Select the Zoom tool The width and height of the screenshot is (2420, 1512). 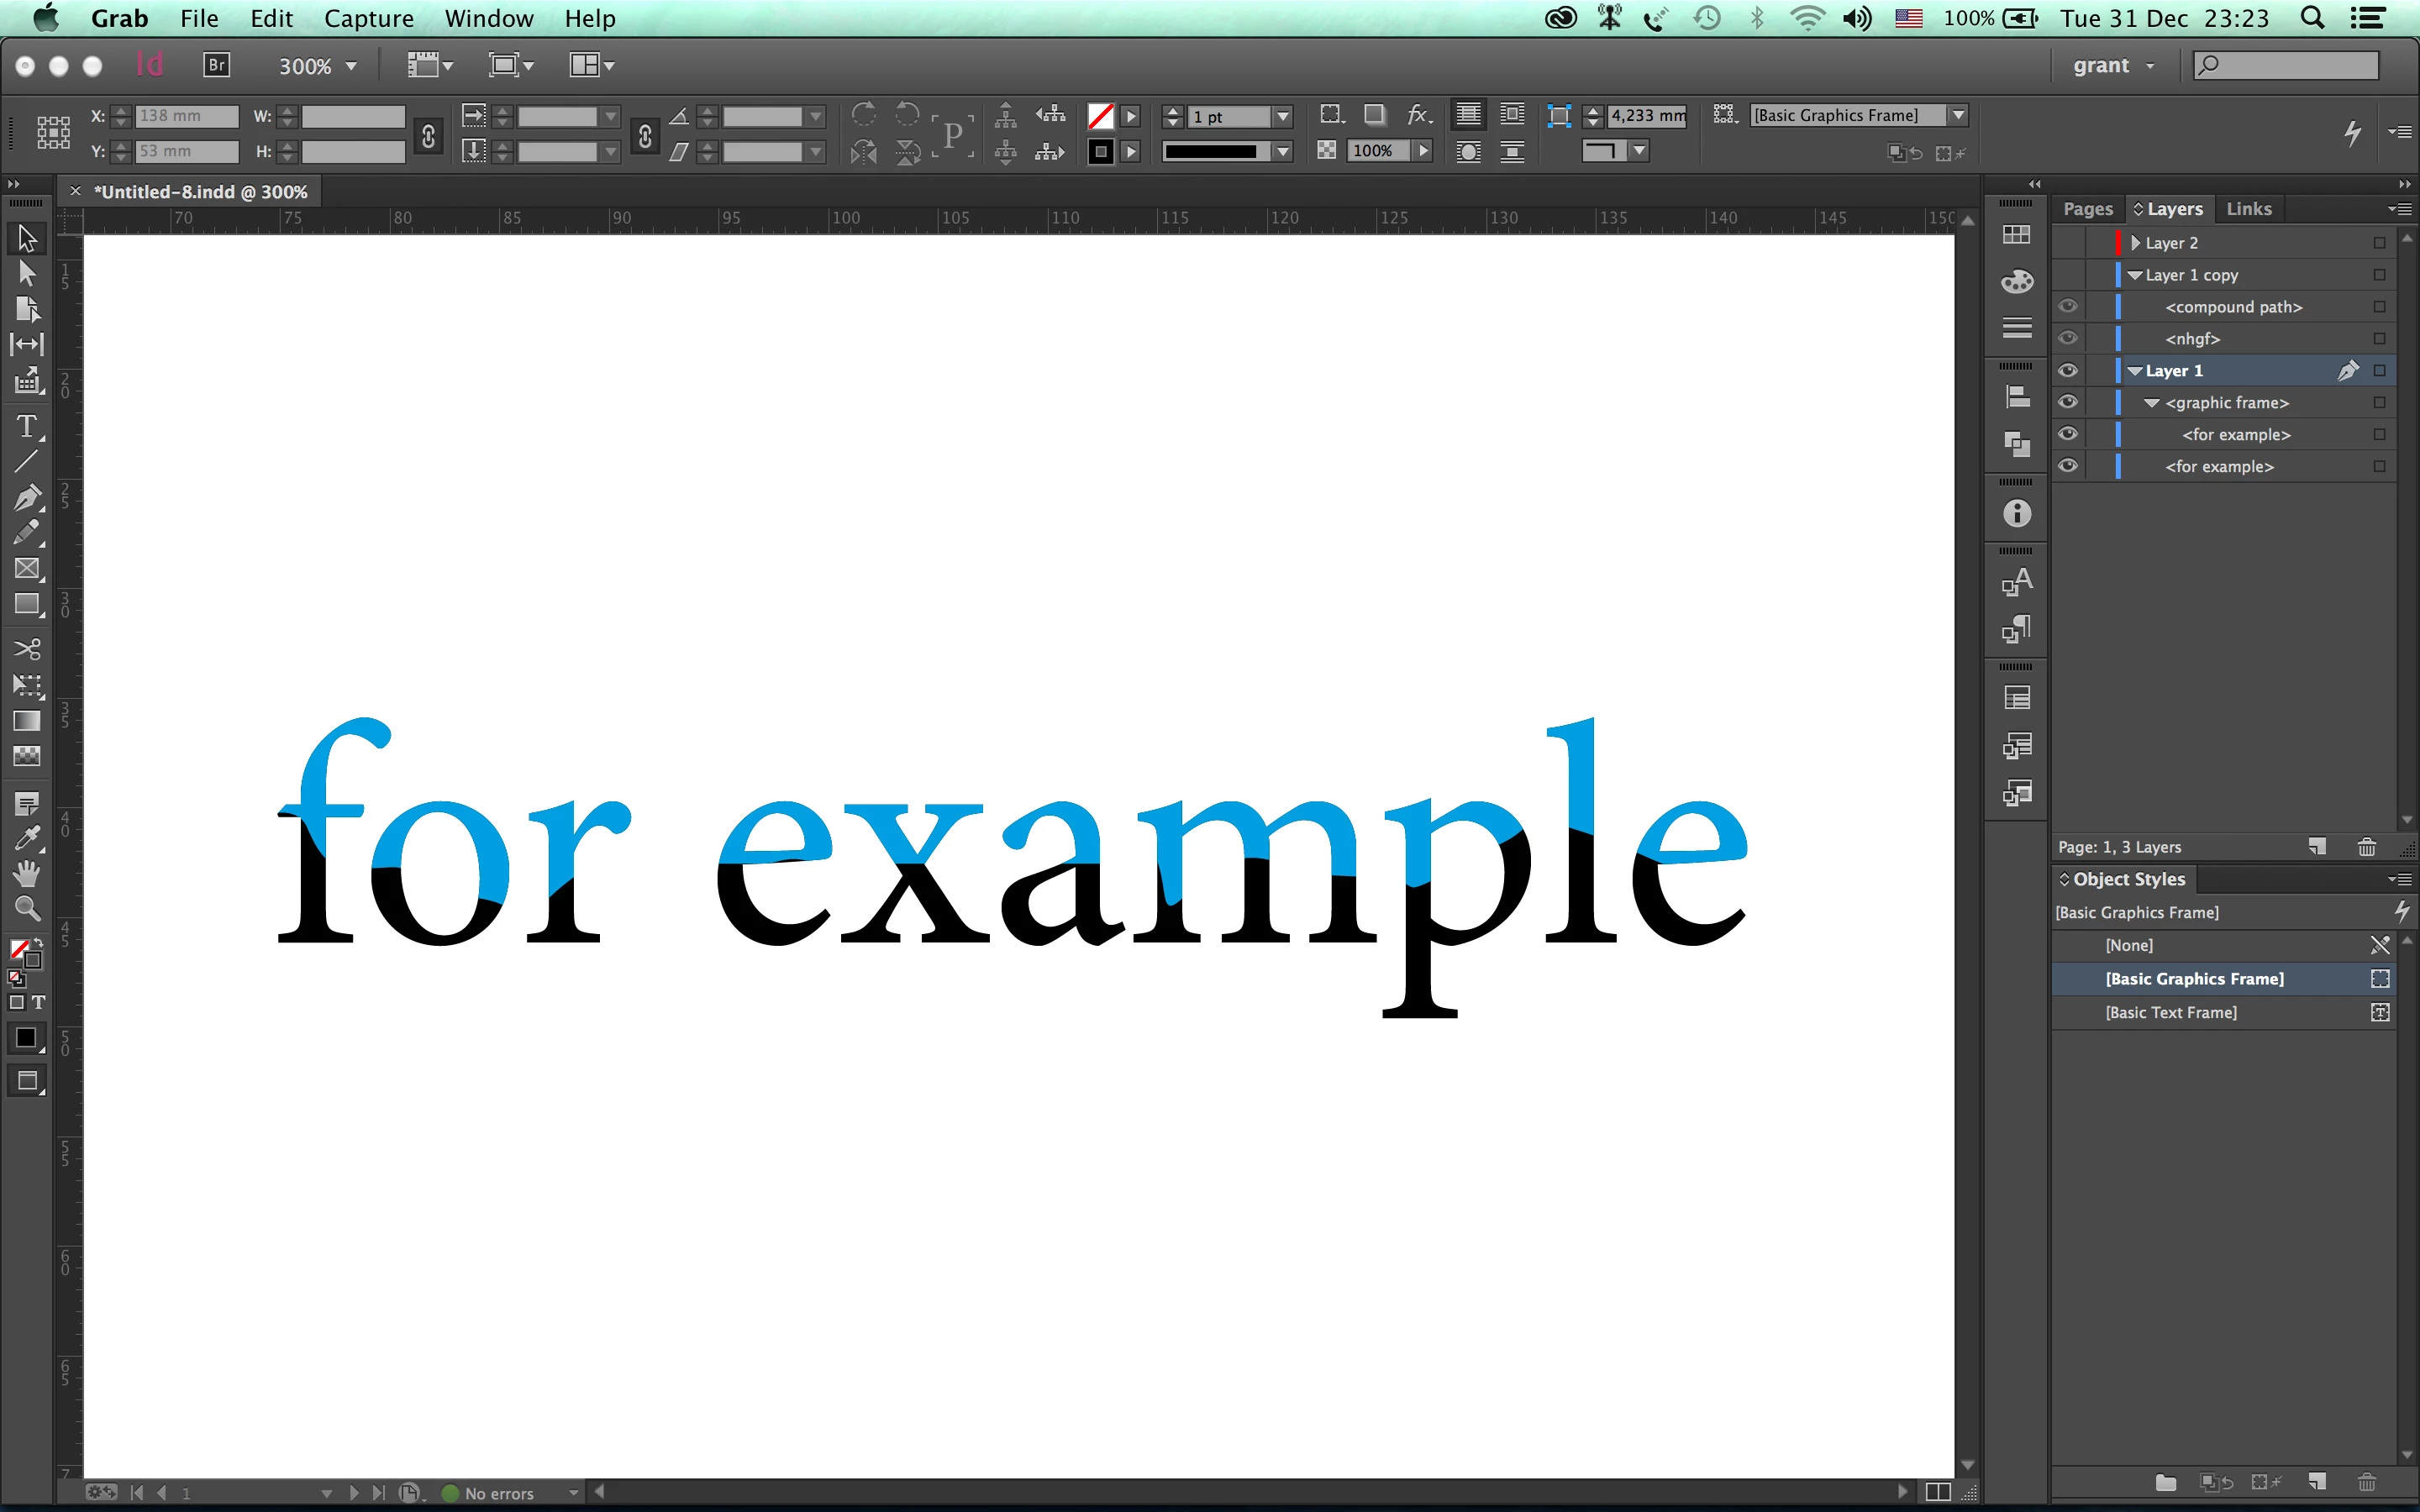point(27,908)
